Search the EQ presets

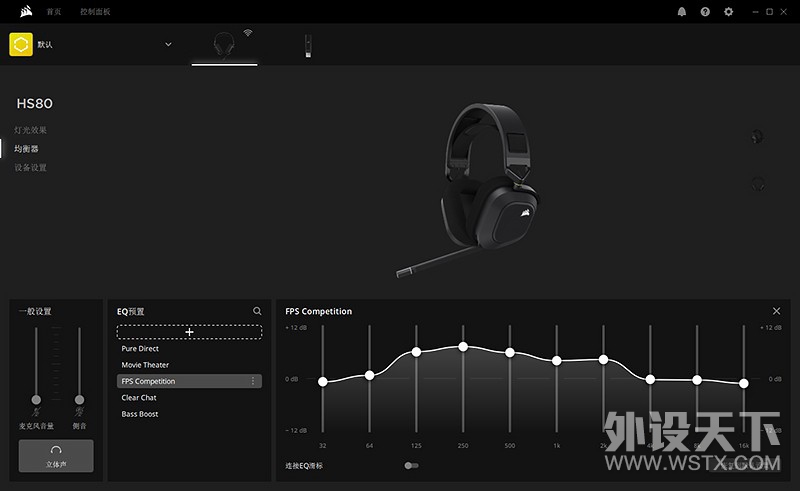pos(257,311)
